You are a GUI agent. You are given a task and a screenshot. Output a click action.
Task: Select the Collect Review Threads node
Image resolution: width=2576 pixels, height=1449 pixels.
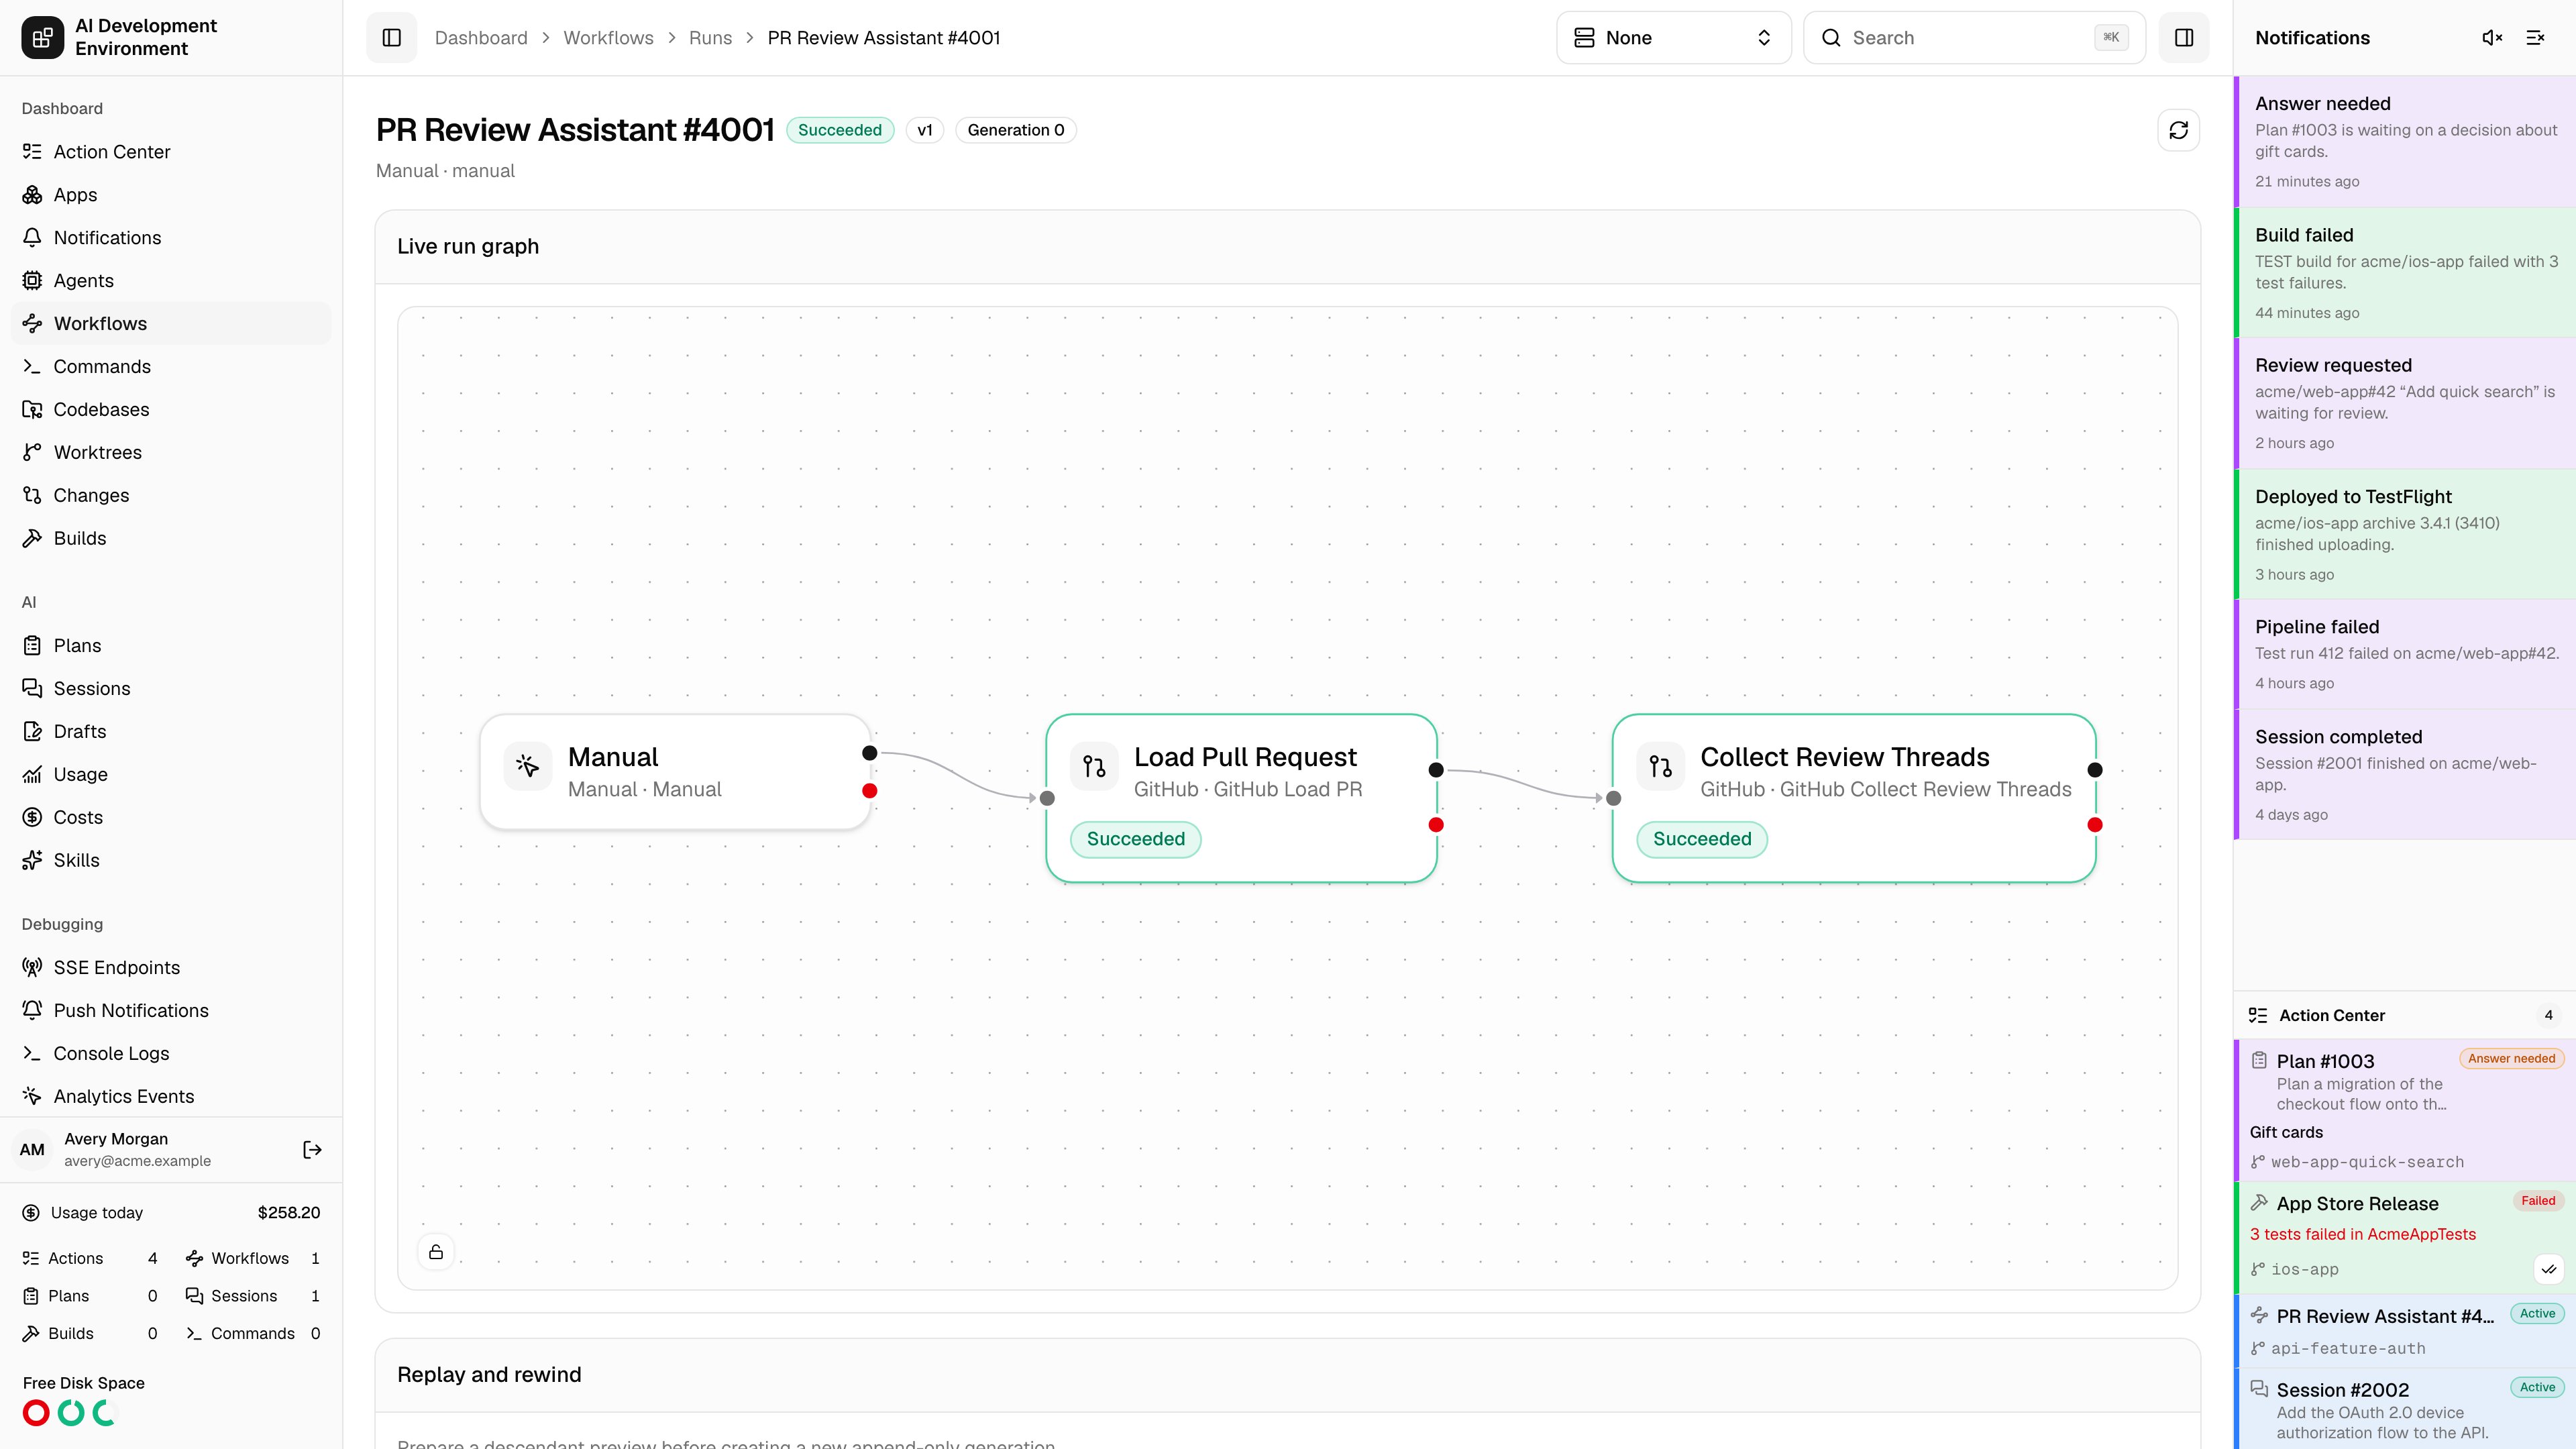point(1853,798)
